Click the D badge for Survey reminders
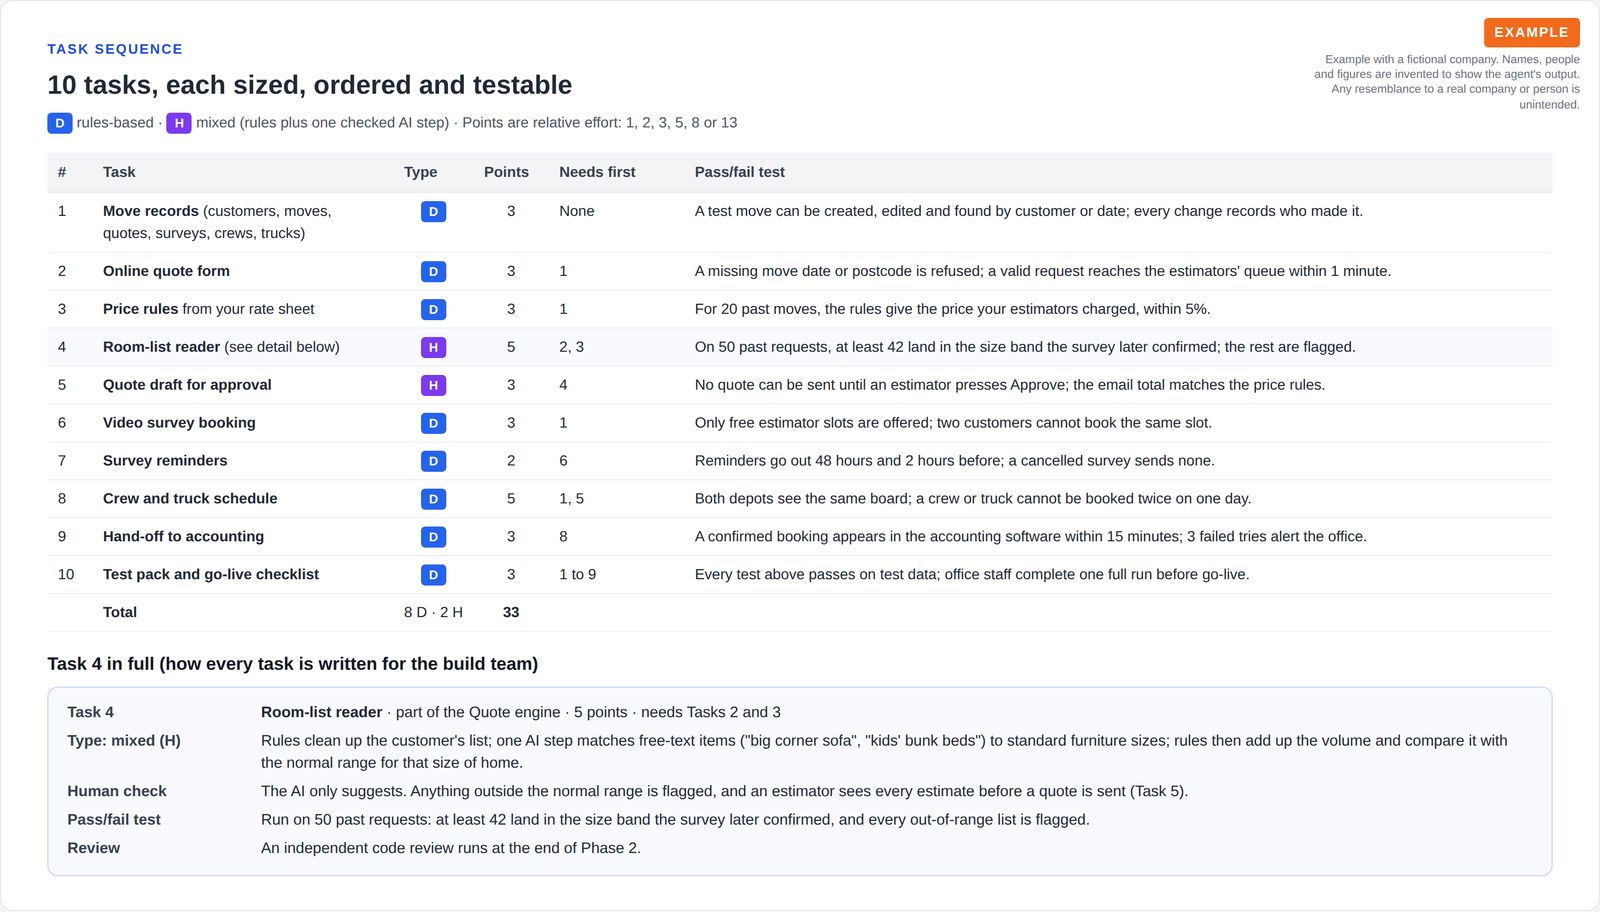1600x912 pixels. tap(433, 462)
